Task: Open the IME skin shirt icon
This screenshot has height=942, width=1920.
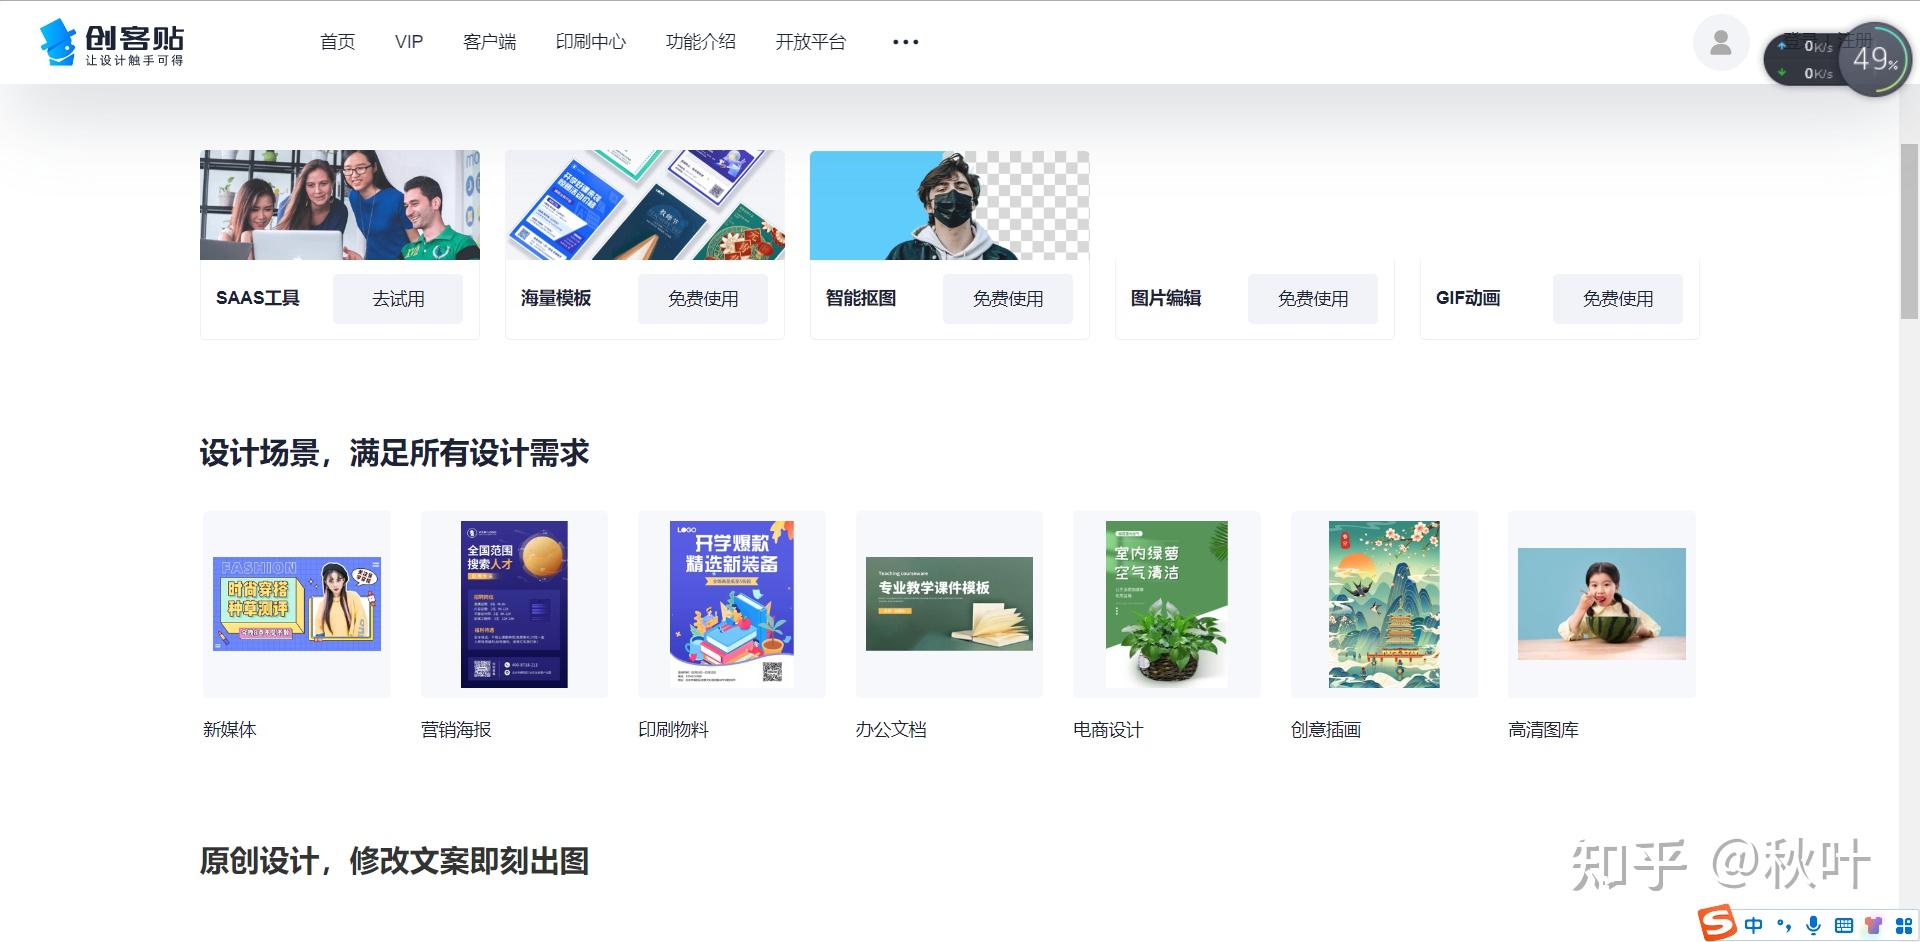Action: (1874, 926)
